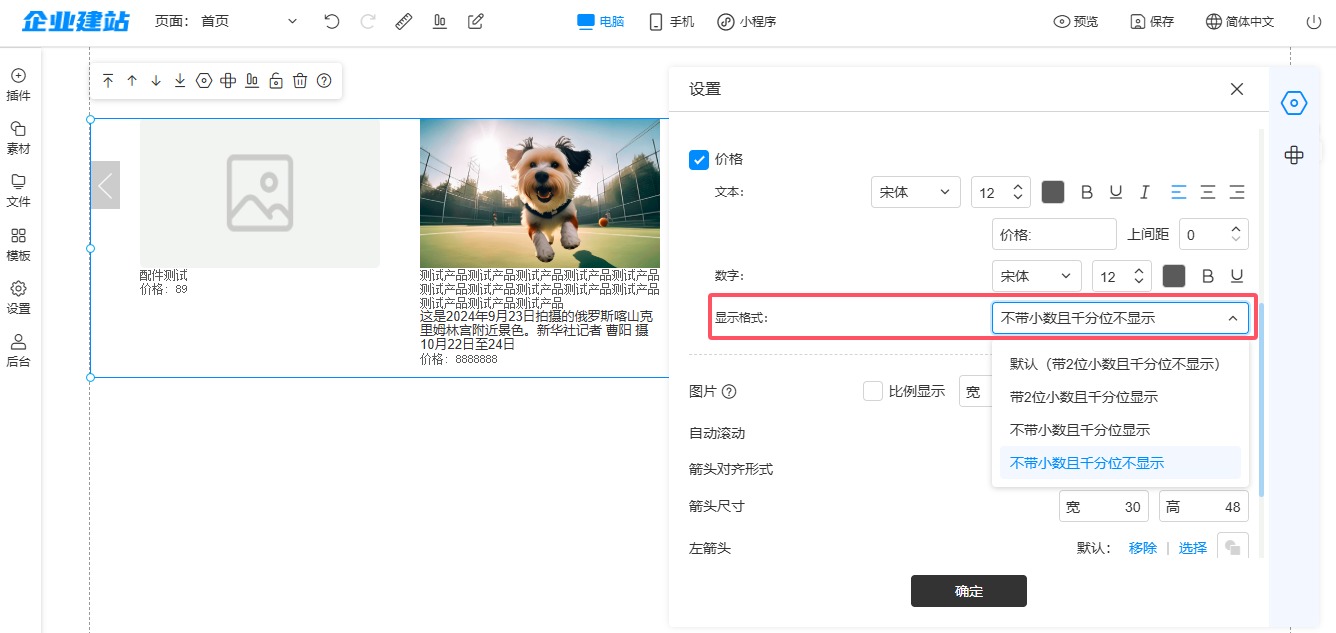This screenshot has width=1336, height=633.
Task: Expand the text font 宋体 dropdown
Action: pos(915,192)
